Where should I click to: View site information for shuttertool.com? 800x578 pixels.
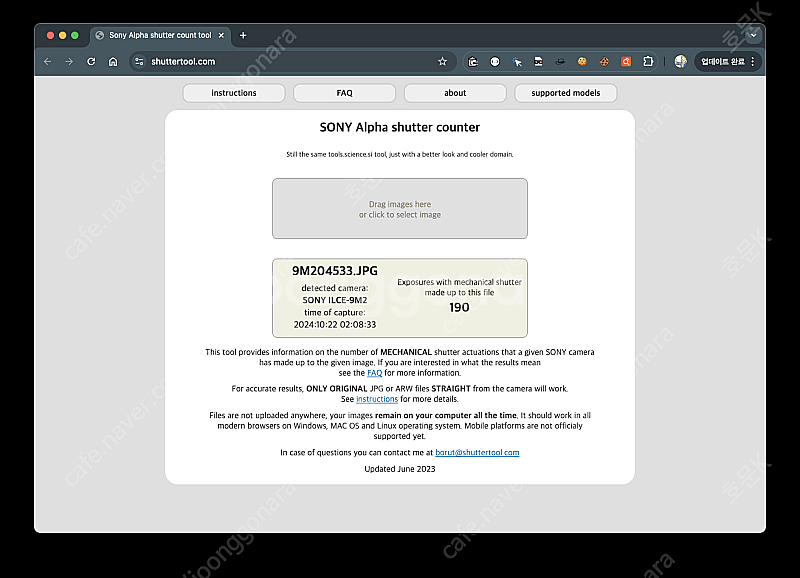pyautogui.click(x=139, y=62)
